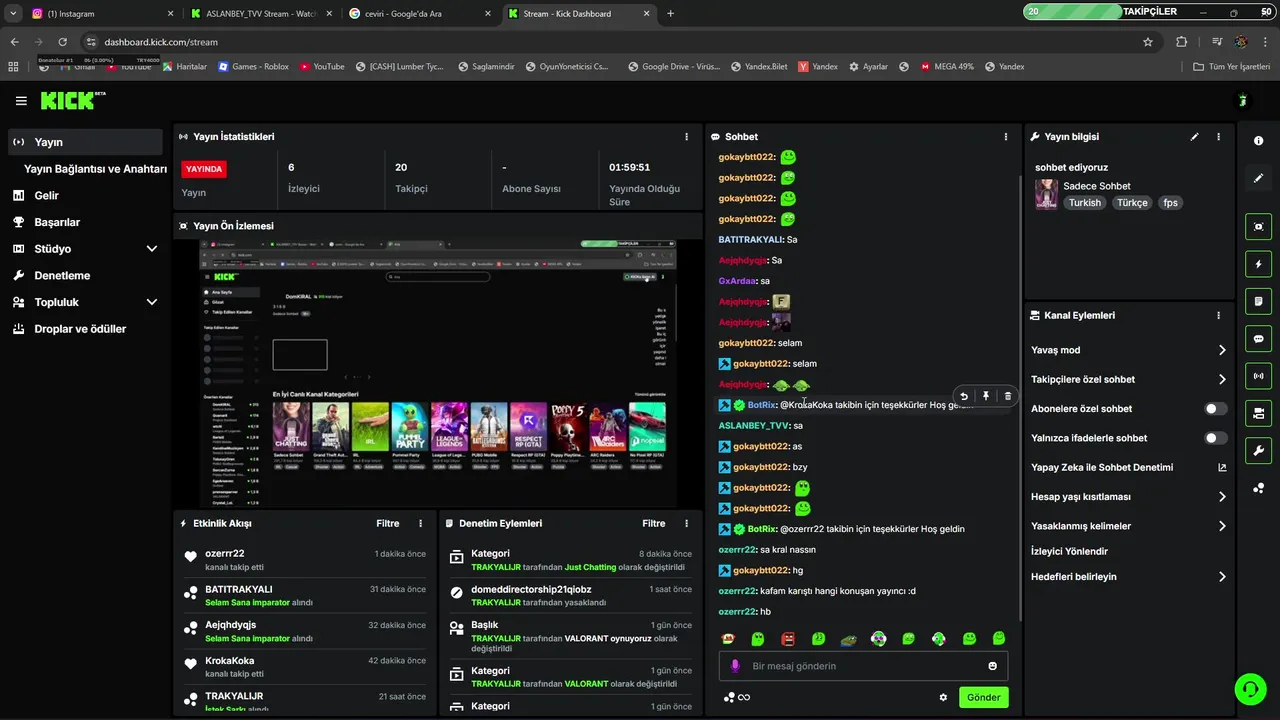This screenshot has height=720, width=1280.
Task: Open the browser tab search dropdown
Action: pyautogui.click(x=14, y=13)
